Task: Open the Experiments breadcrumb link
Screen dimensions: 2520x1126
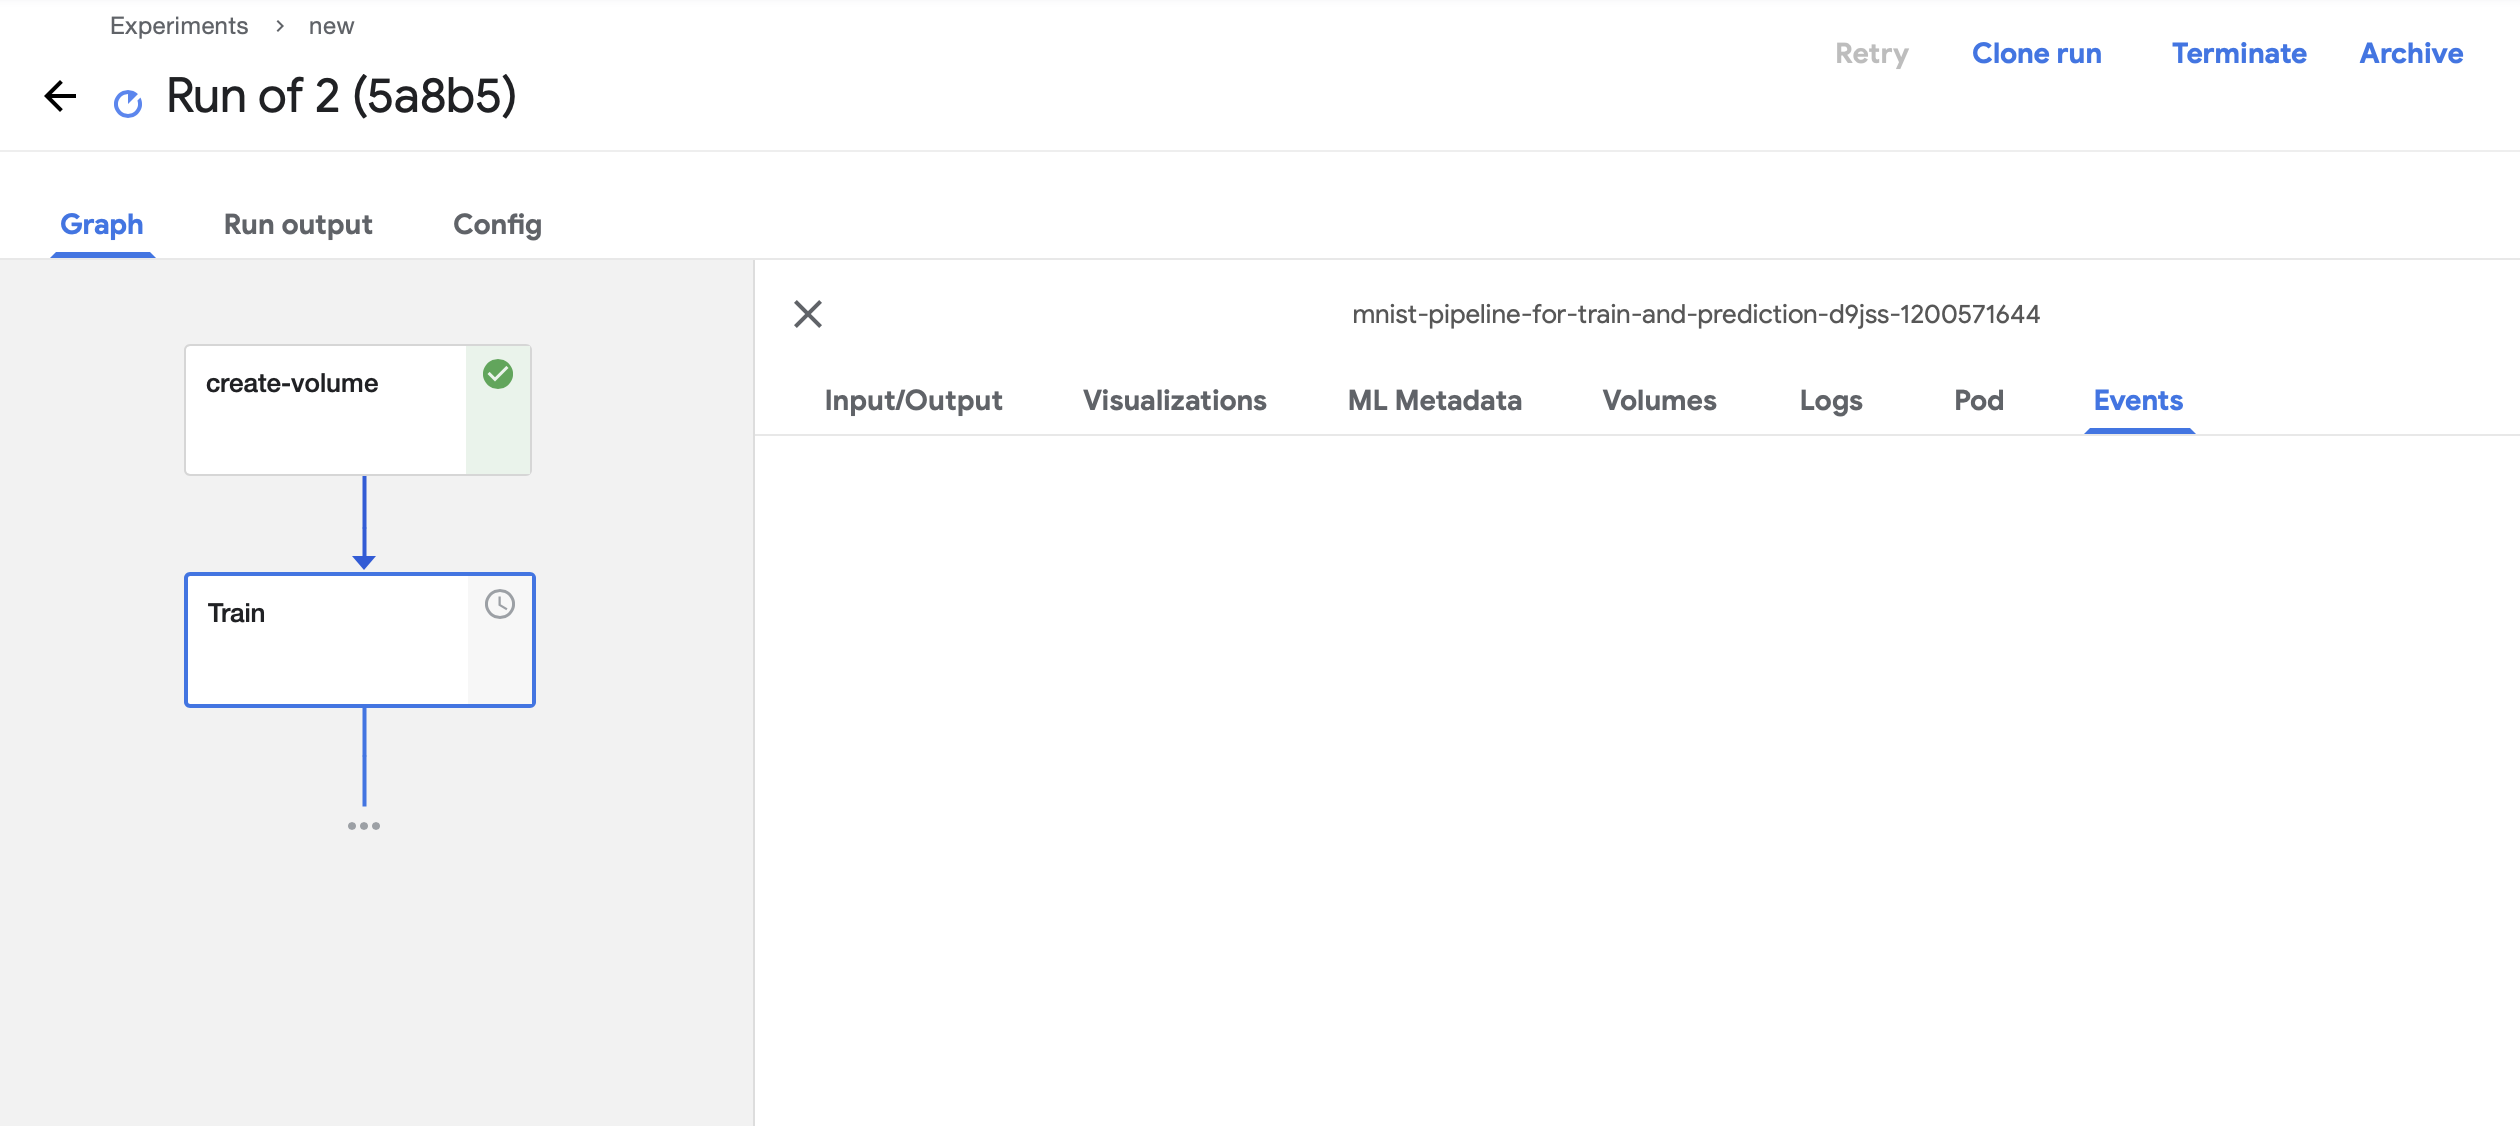Action: [179, 26]
